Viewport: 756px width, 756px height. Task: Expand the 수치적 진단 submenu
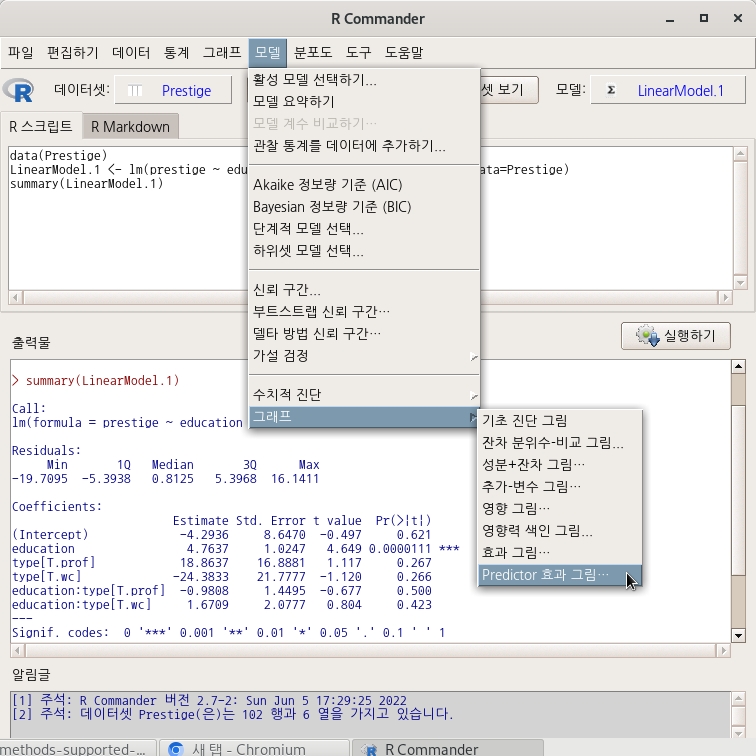pyautogui.click(x=364, y=395)
